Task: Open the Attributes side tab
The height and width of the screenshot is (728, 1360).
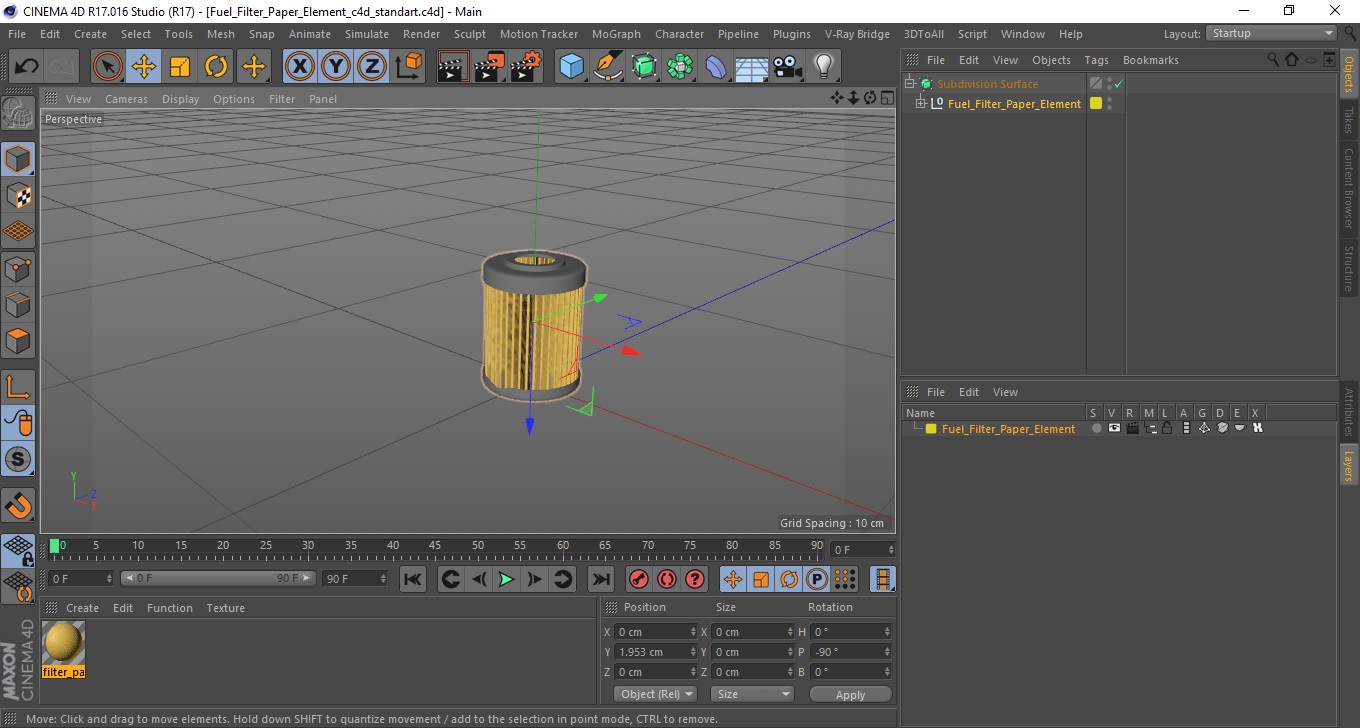Action: pyautogui.click(x=1348, y=411)
